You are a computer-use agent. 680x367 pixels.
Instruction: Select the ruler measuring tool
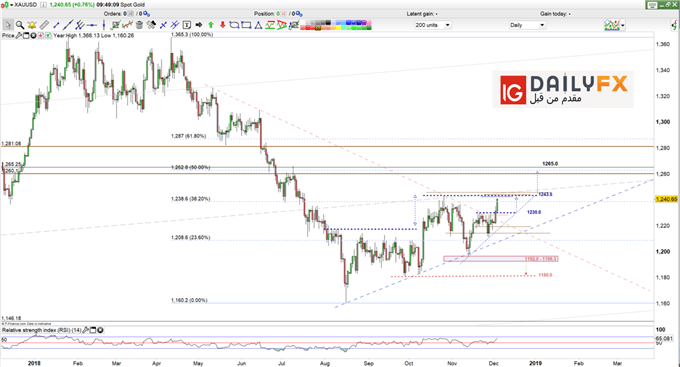coord(44,26)
